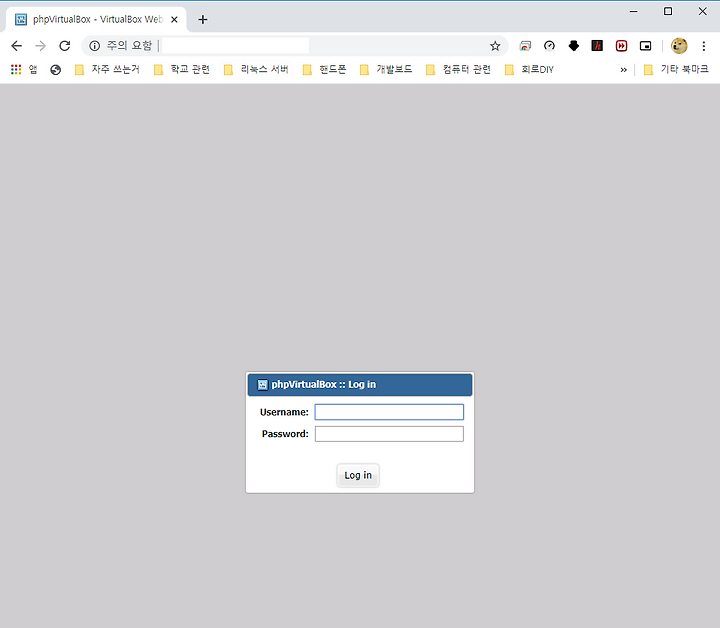This screenshot has width=720, height=628.
Task: Open the 회로DIY bookmark folder
Action: (529, 69)
